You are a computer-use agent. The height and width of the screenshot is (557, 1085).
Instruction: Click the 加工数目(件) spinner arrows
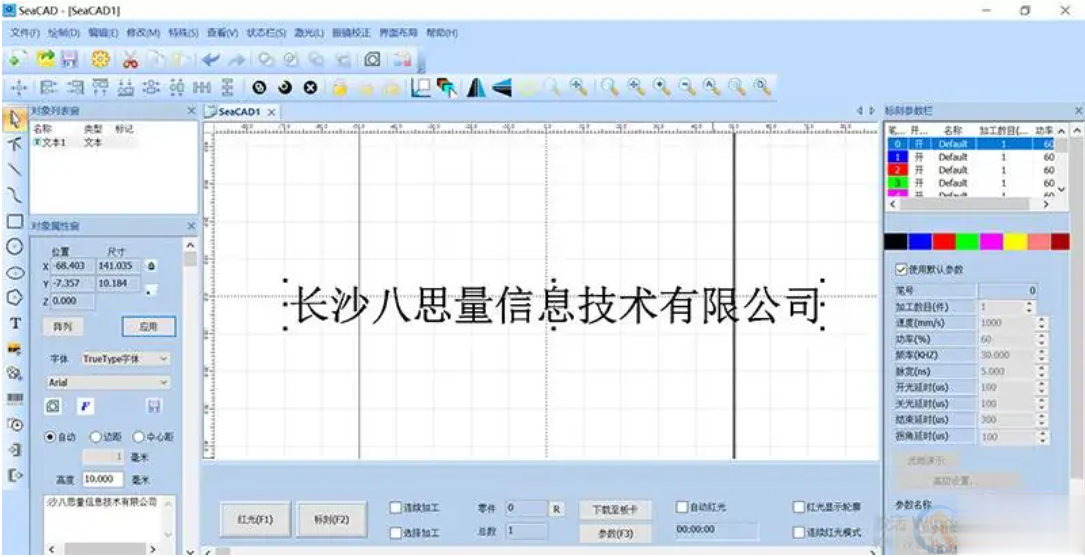tap(1030, 307)
